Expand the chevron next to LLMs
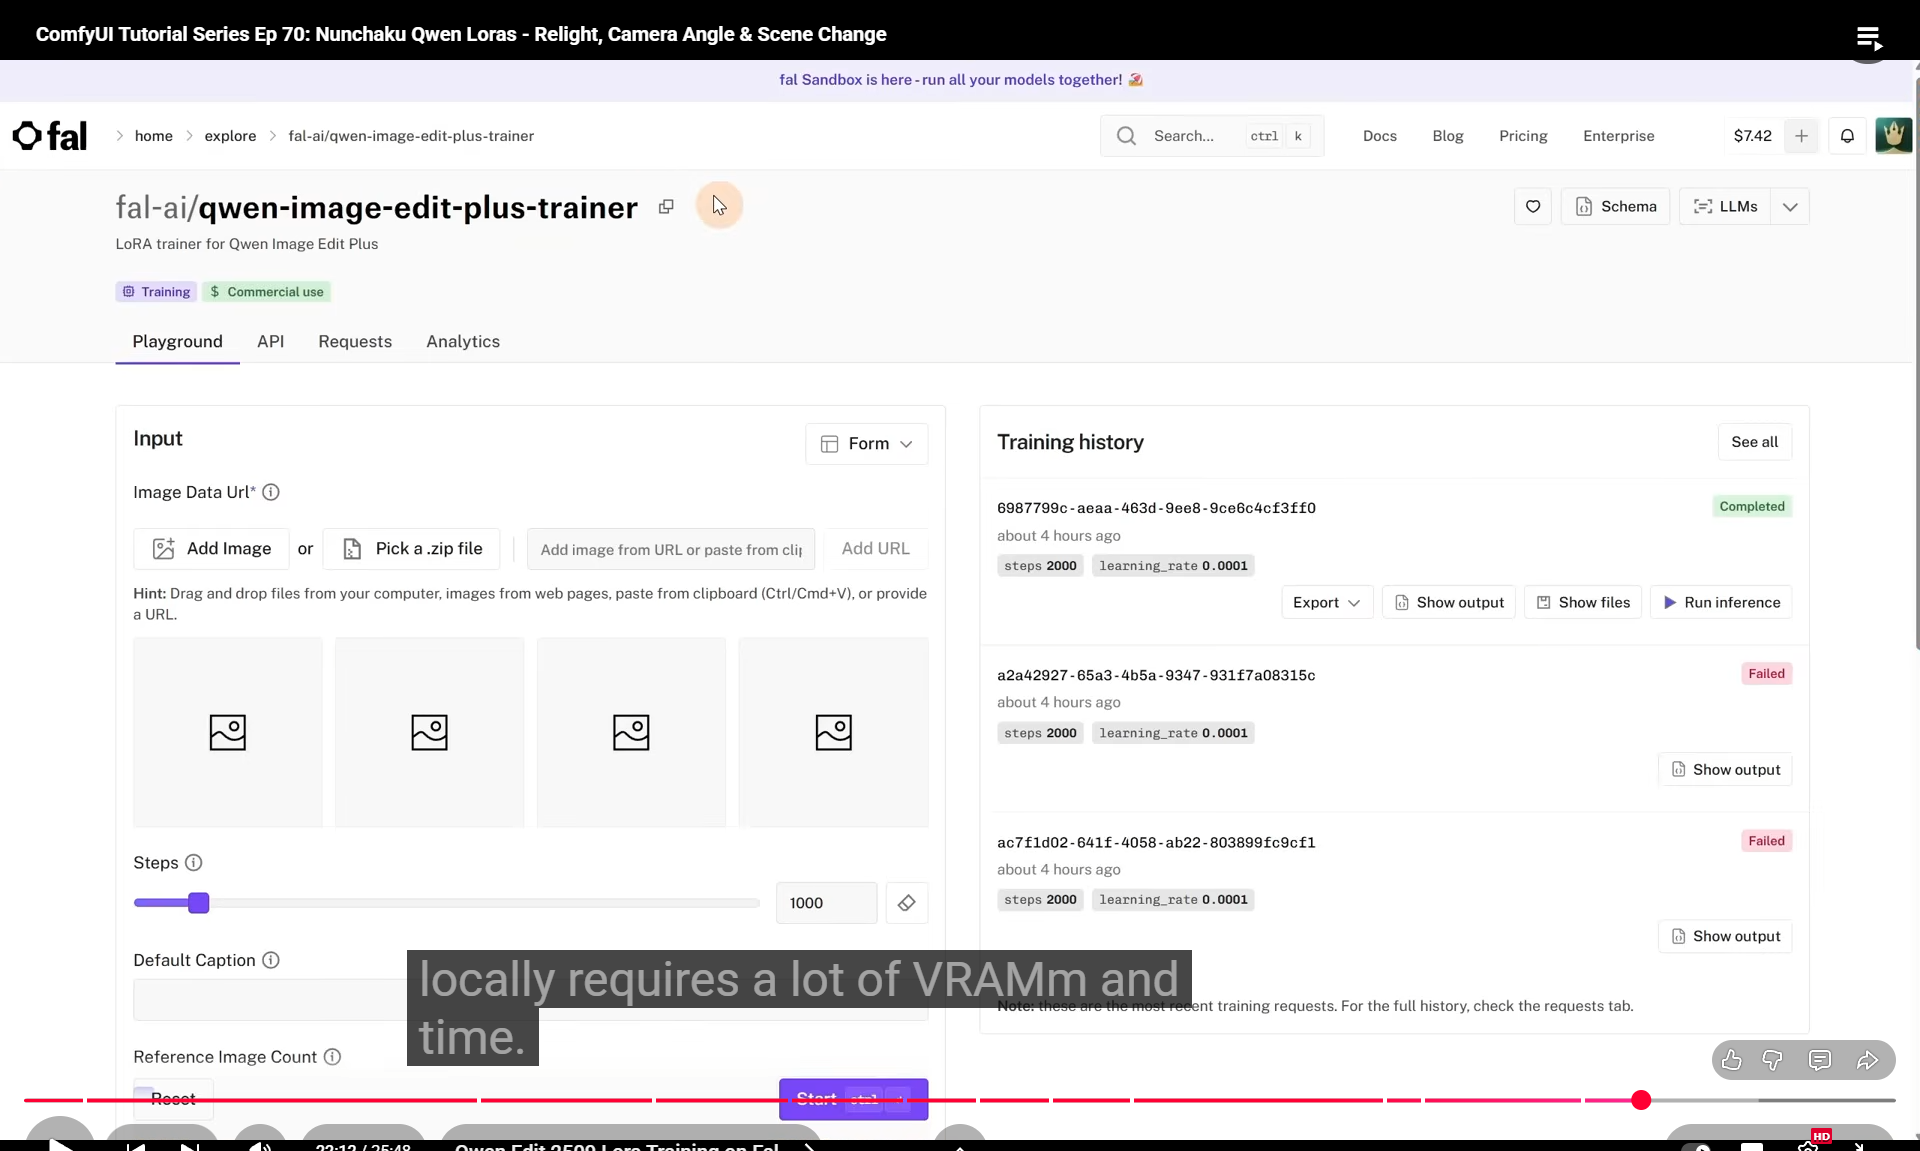 point(1790,207)
